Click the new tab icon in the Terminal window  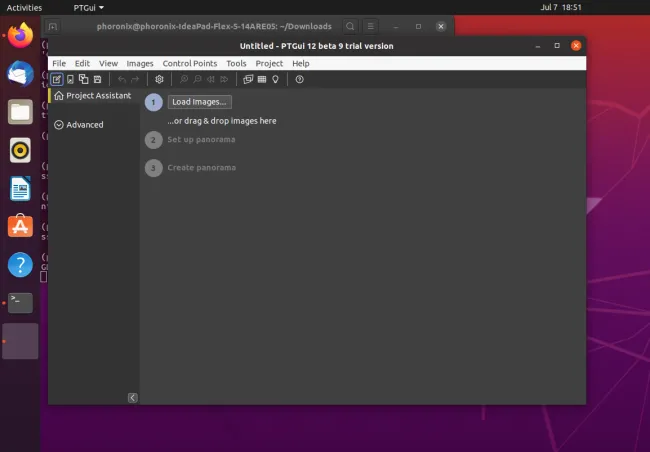(x=52, y=27)
